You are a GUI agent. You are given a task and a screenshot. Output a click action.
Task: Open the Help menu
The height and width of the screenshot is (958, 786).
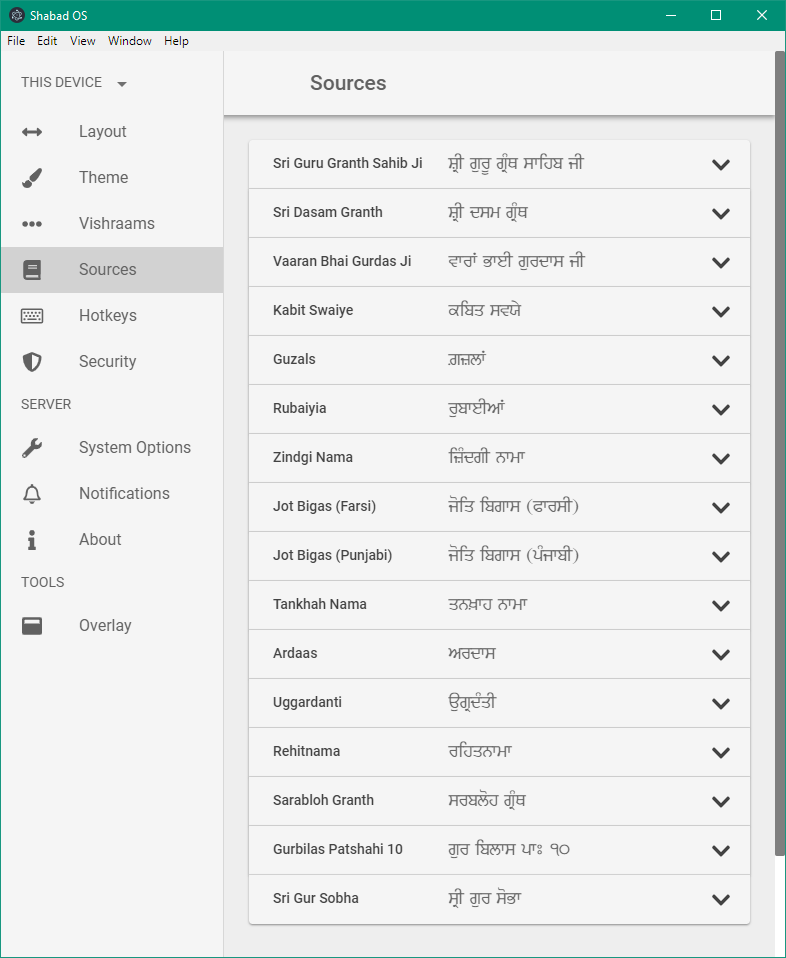tap(176, 41)
